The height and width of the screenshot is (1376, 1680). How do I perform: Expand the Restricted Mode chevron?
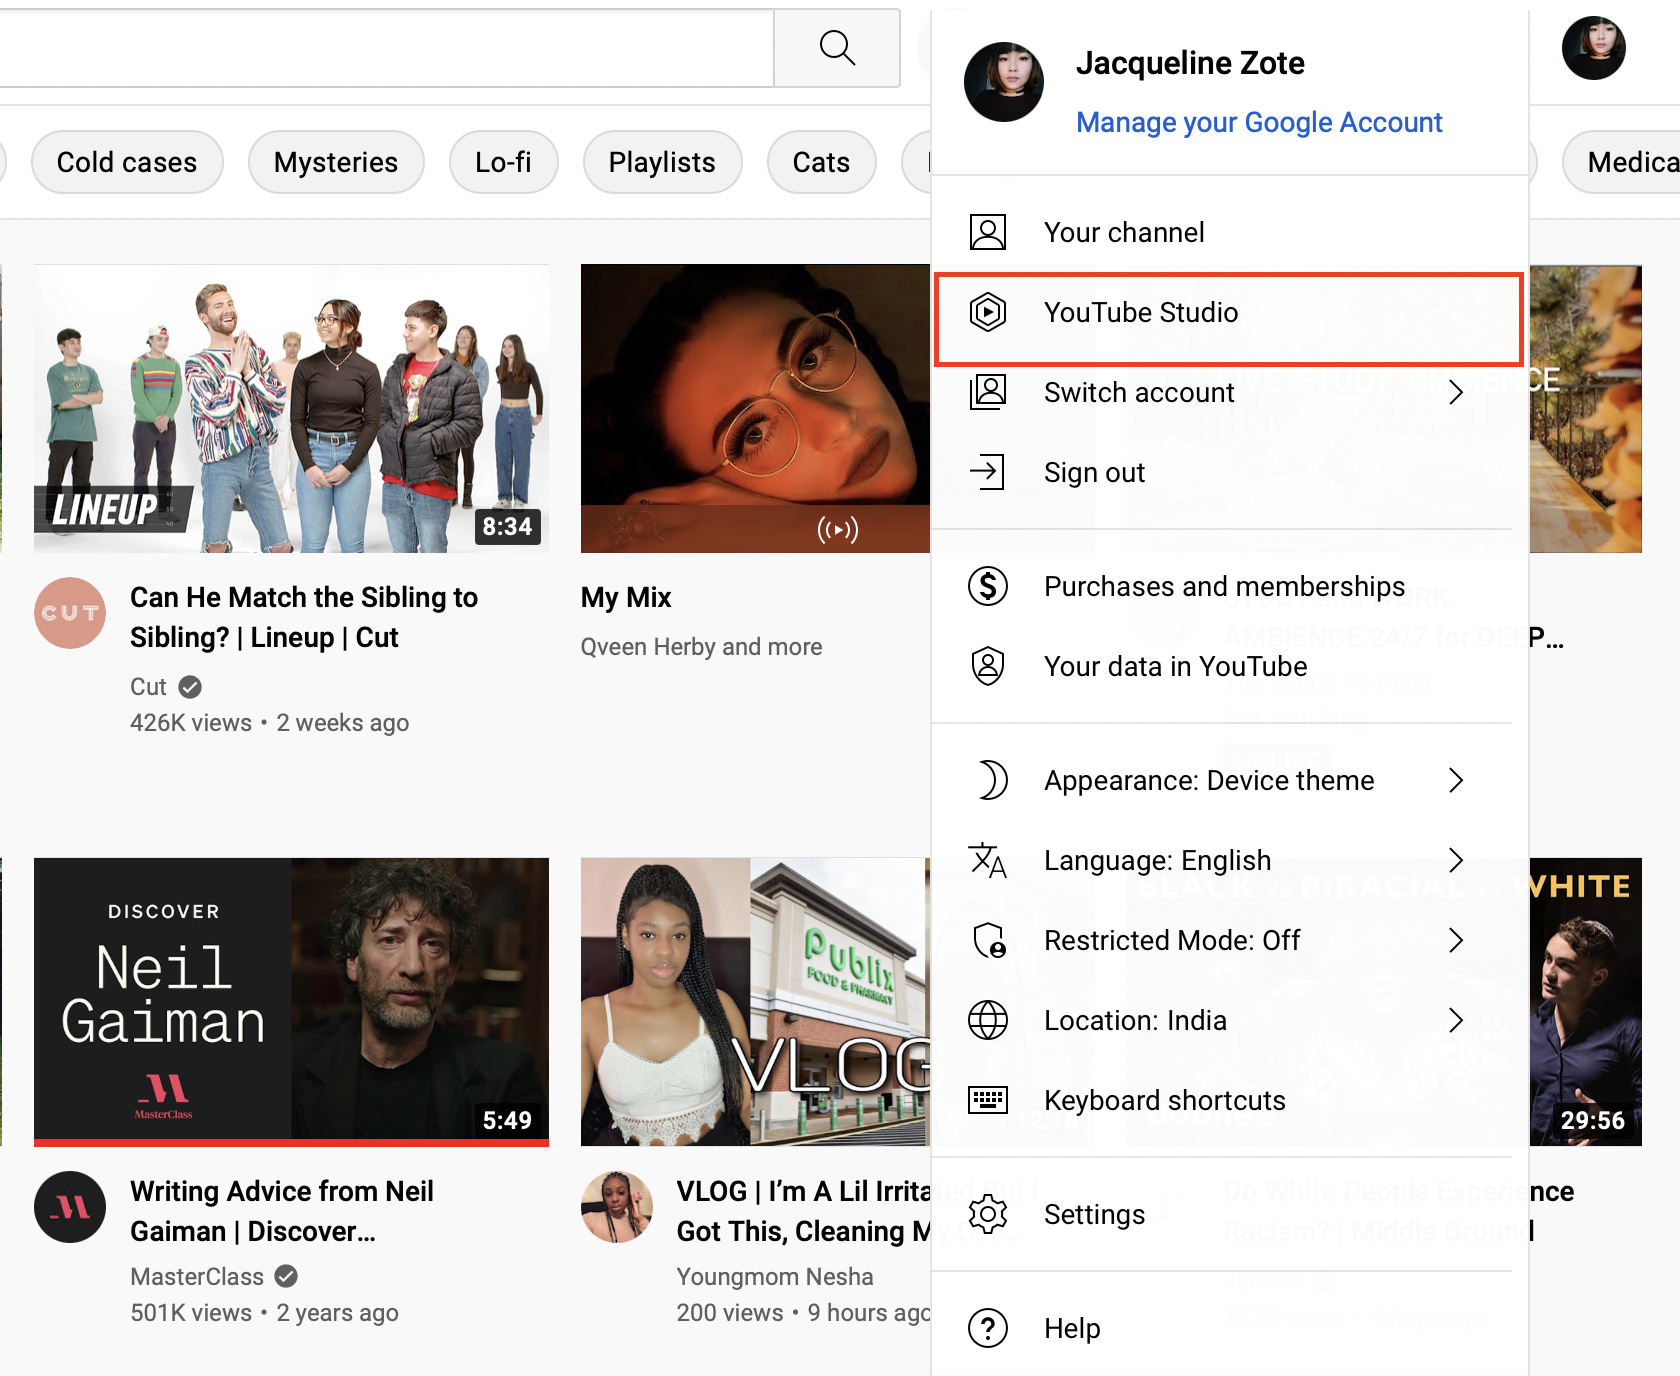click(x=1456, y=940)
